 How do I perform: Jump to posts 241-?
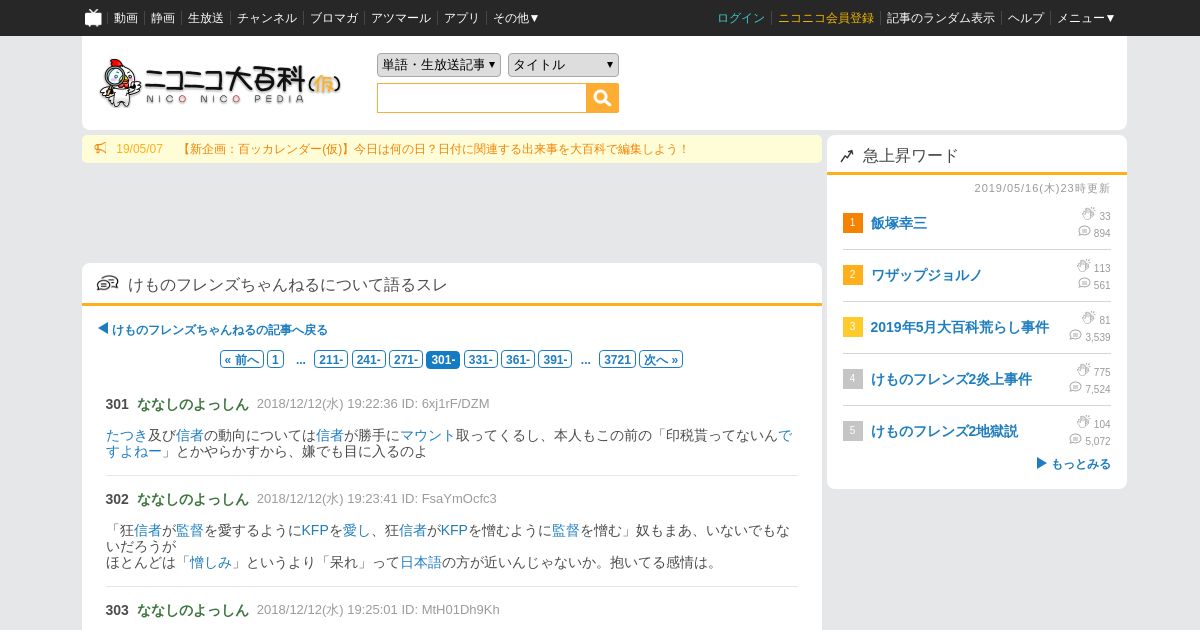368,360
